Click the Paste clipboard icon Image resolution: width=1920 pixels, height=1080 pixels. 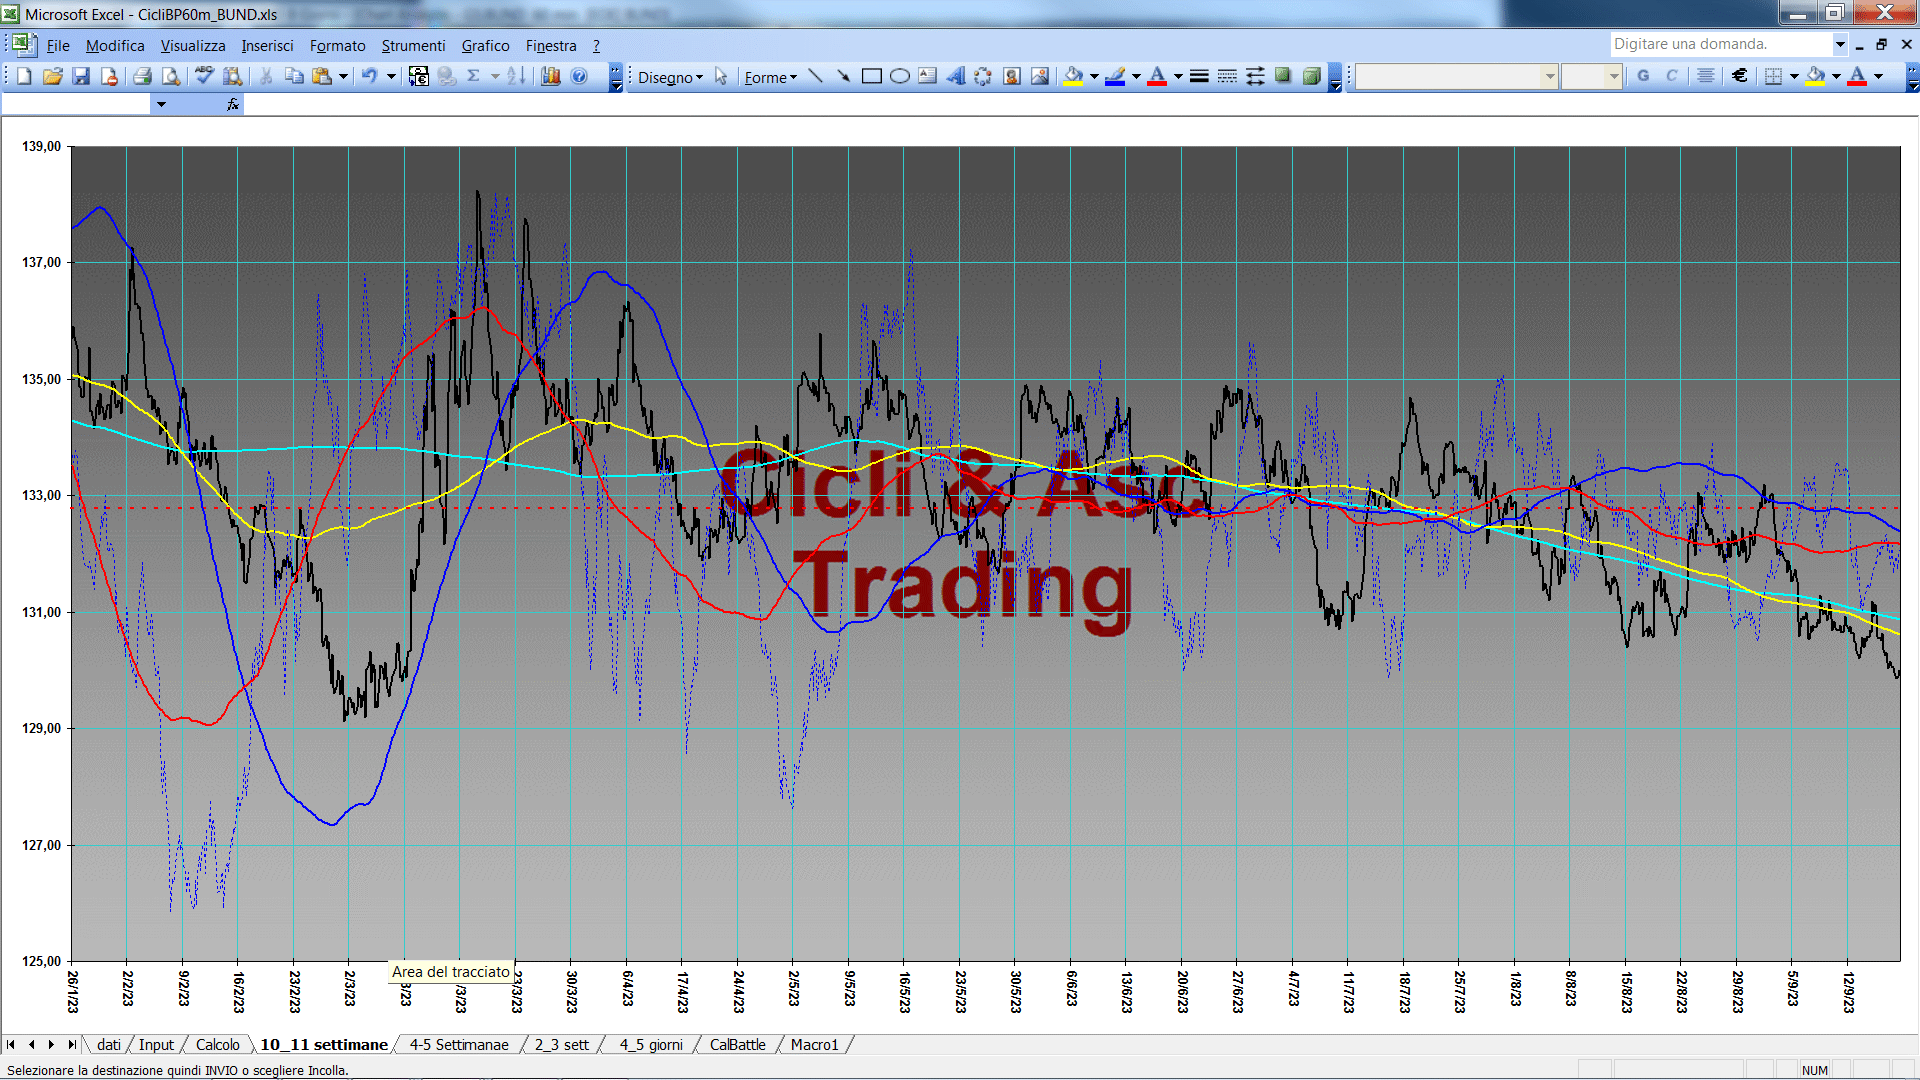coord(322,76)
